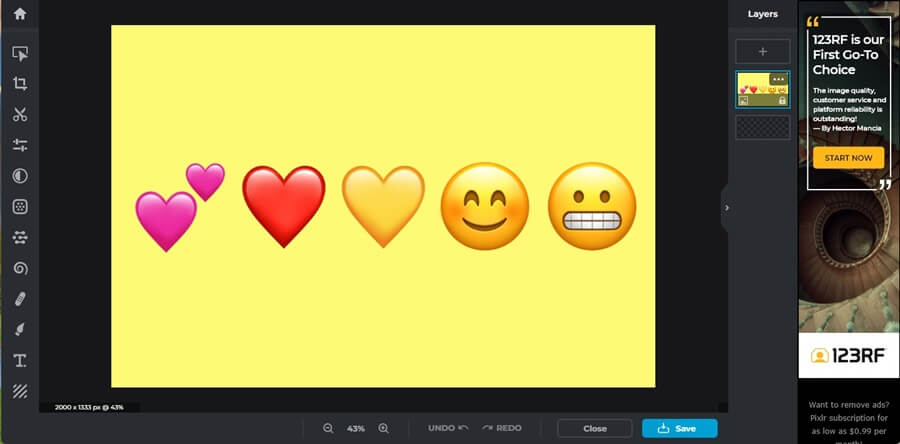Click the smiling blushing face emoji
Screen dimensions: 900x444
pos(484,206)
